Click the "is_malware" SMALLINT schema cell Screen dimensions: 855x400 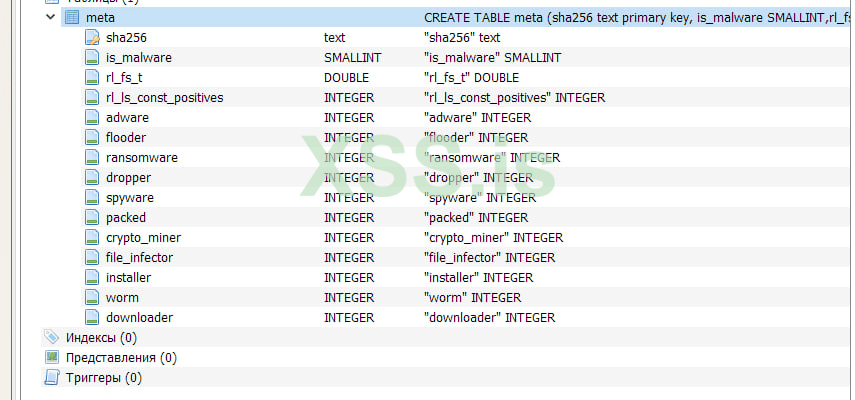pyautogui.click(x=492, y=58)
